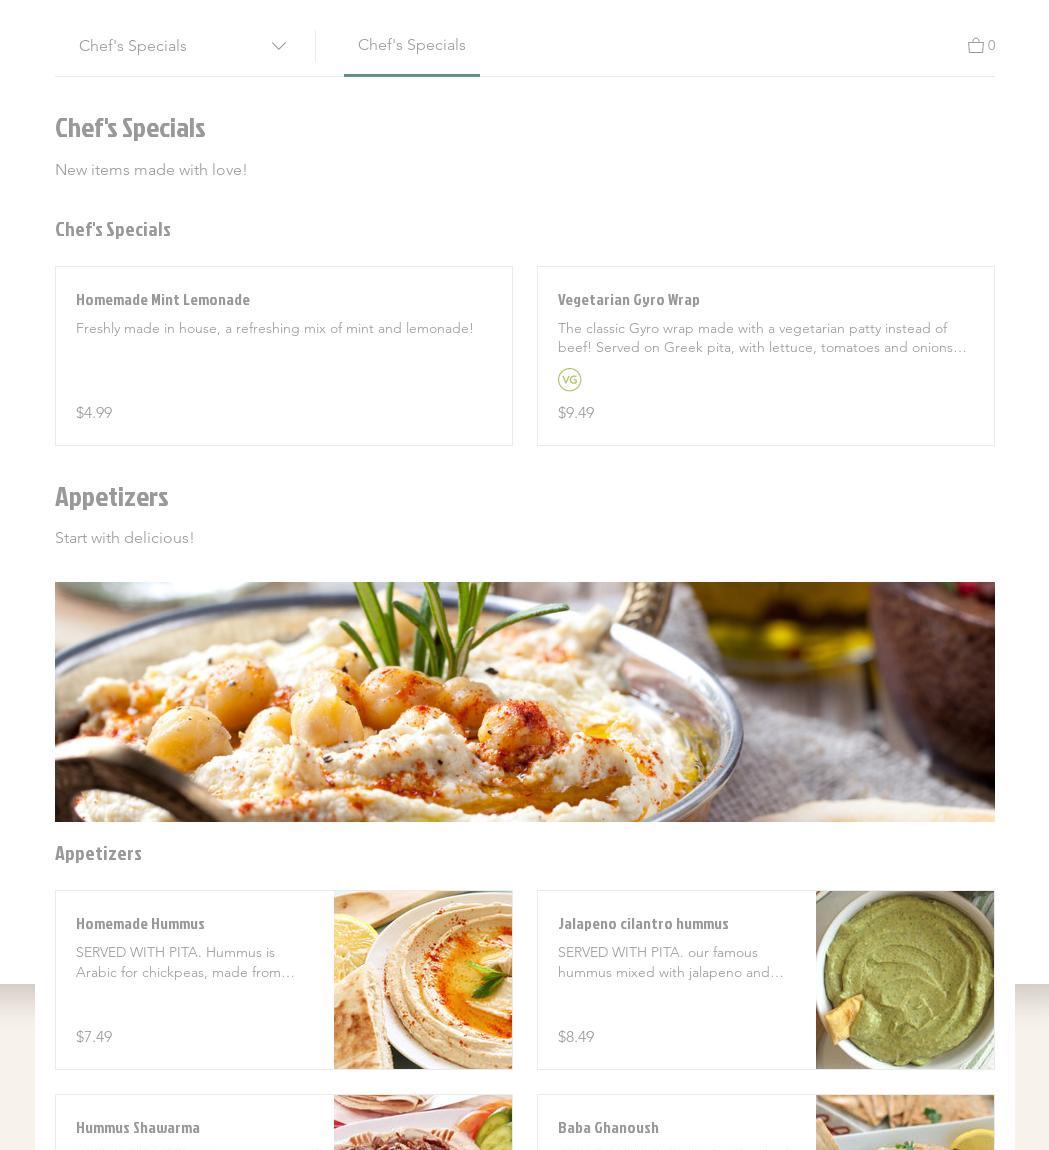Click the Jalapeno cilantro hummus photo
Screen dimensions: 1049x1150
point(905,980)
